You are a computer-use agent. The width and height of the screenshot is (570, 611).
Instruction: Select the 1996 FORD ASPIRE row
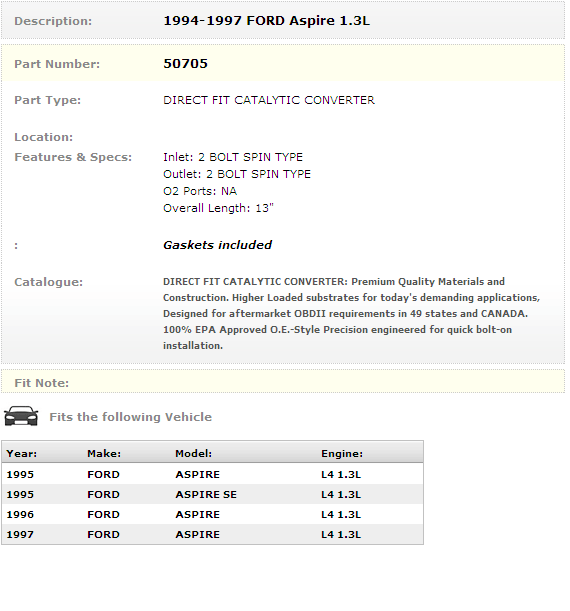[x=212, y=514]
